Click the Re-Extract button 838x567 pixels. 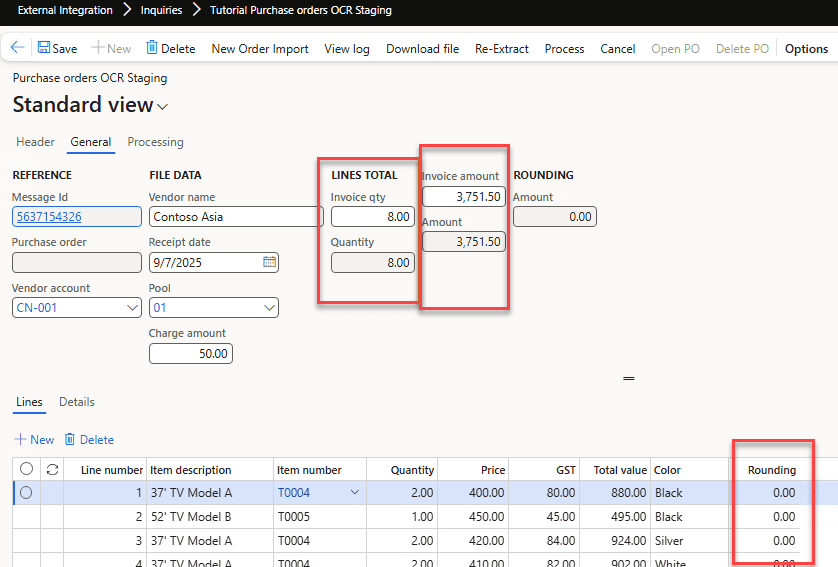tap(501, 48)
